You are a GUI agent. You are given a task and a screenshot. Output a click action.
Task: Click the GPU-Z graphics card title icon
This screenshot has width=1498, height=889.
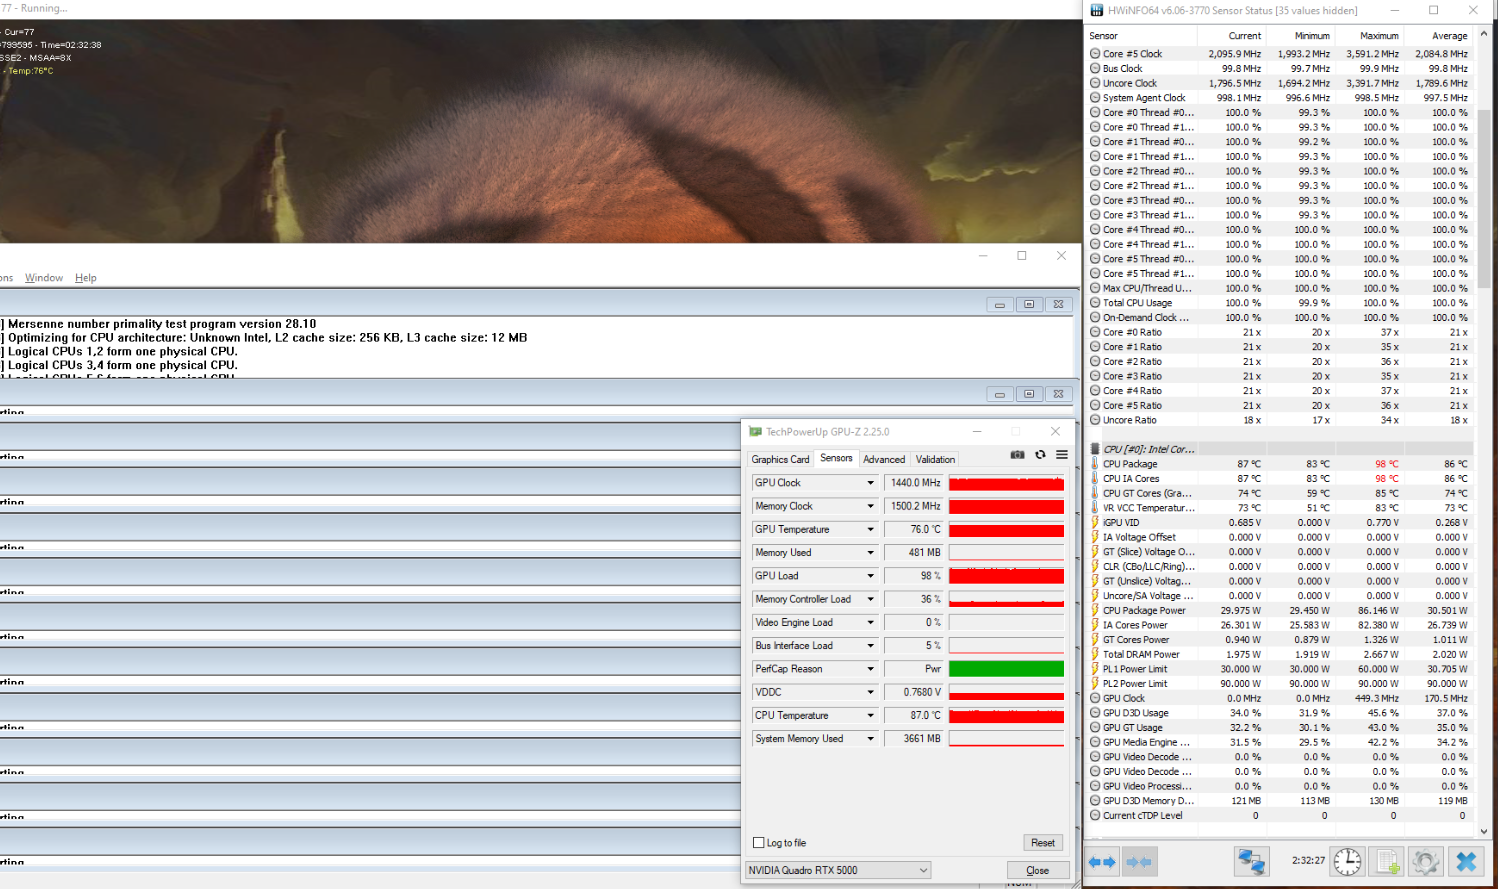755,432
